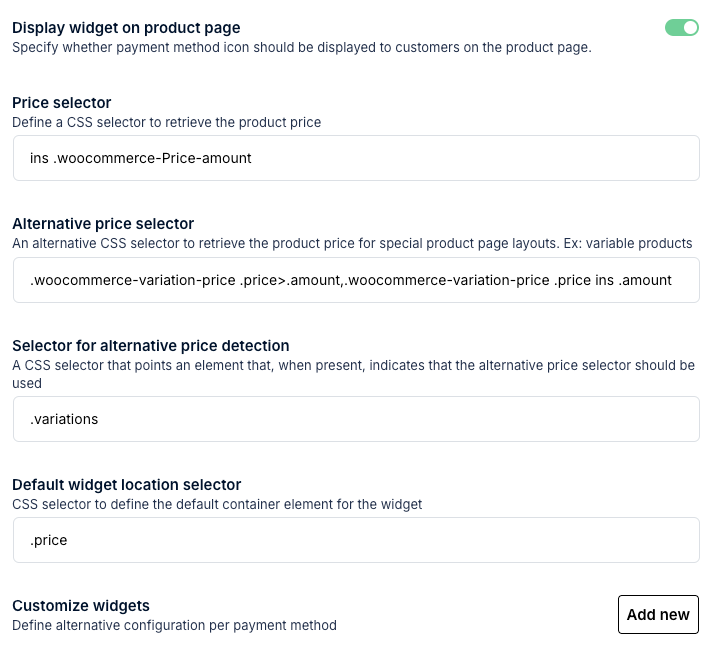Click the white knob on the green toggle

[690, 28]
